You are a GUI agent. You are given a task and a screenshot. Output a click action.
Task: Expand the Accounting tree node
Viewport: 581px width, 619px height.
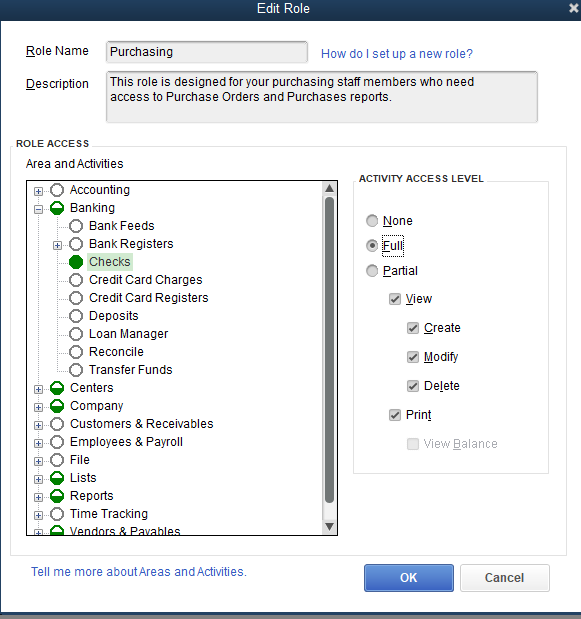click(38, 191)
